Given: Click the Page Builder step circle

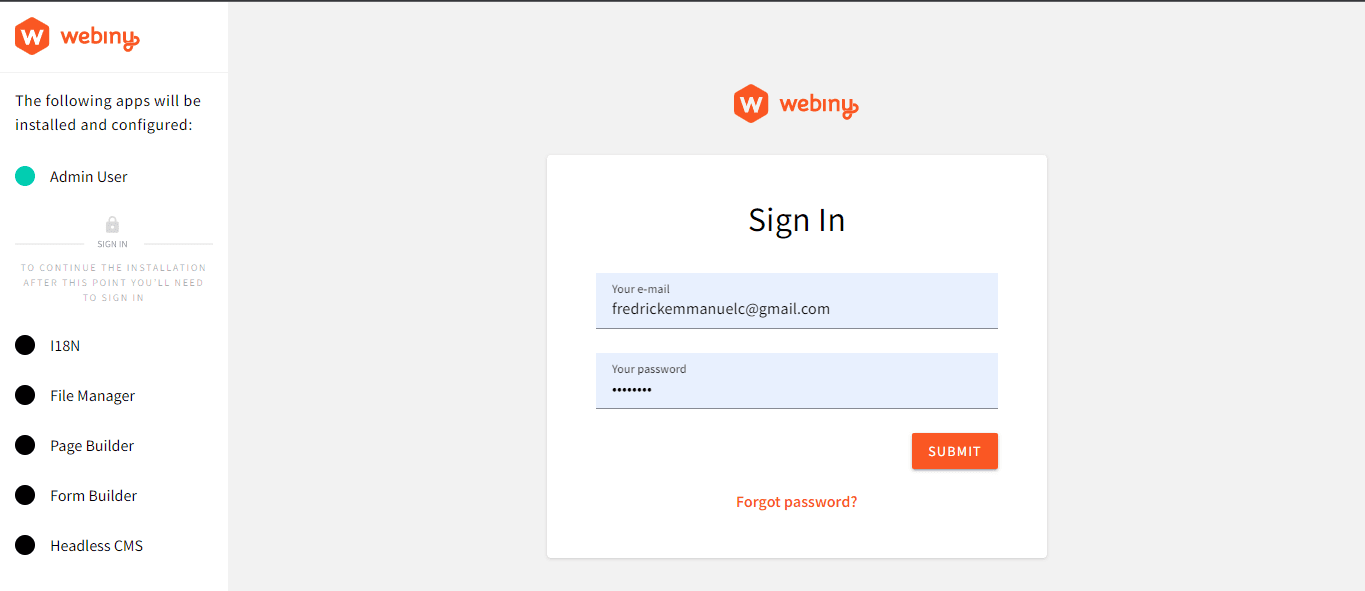Looking at the screenshot, I should point(25,446).
